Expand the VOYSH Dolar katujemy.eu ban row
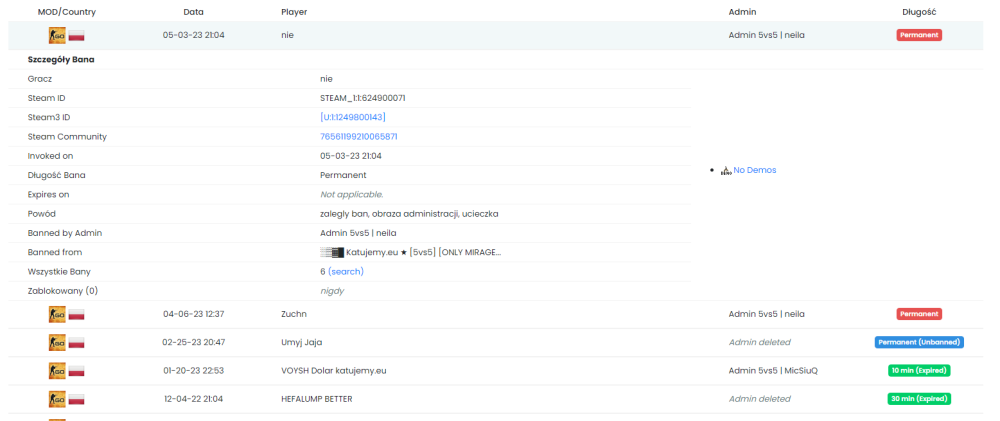1000x421 pixels. coord(496,371)
